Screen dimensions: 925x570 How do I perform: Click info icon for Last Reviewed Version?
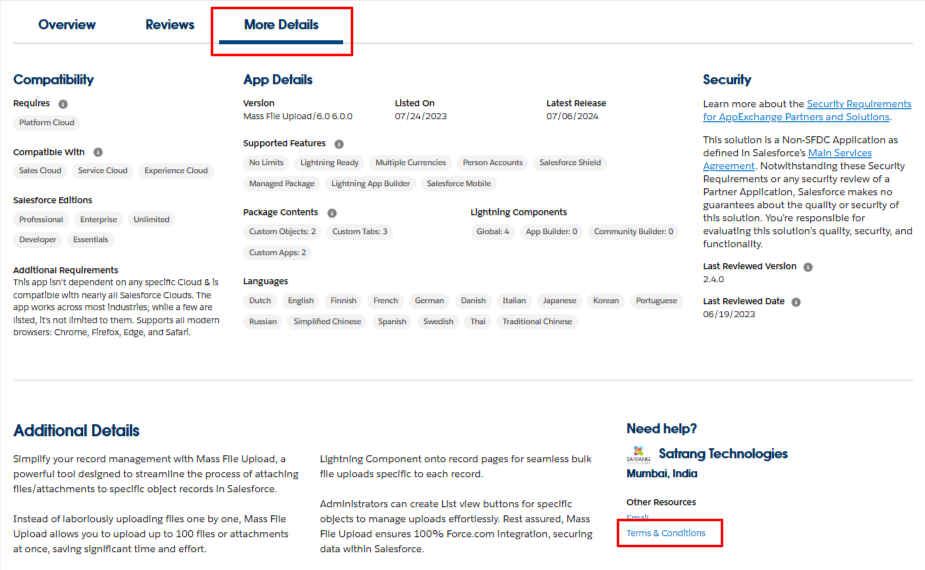(808, 267)
